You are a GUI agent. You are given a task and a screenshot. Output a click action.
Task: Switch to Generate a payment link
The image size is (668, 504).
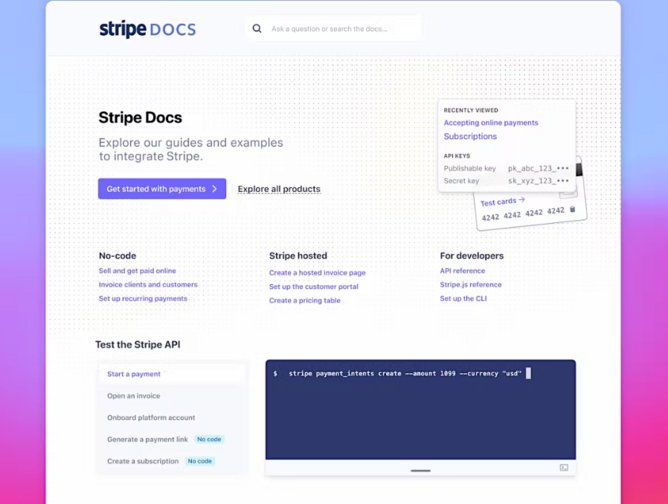[148, 440]
